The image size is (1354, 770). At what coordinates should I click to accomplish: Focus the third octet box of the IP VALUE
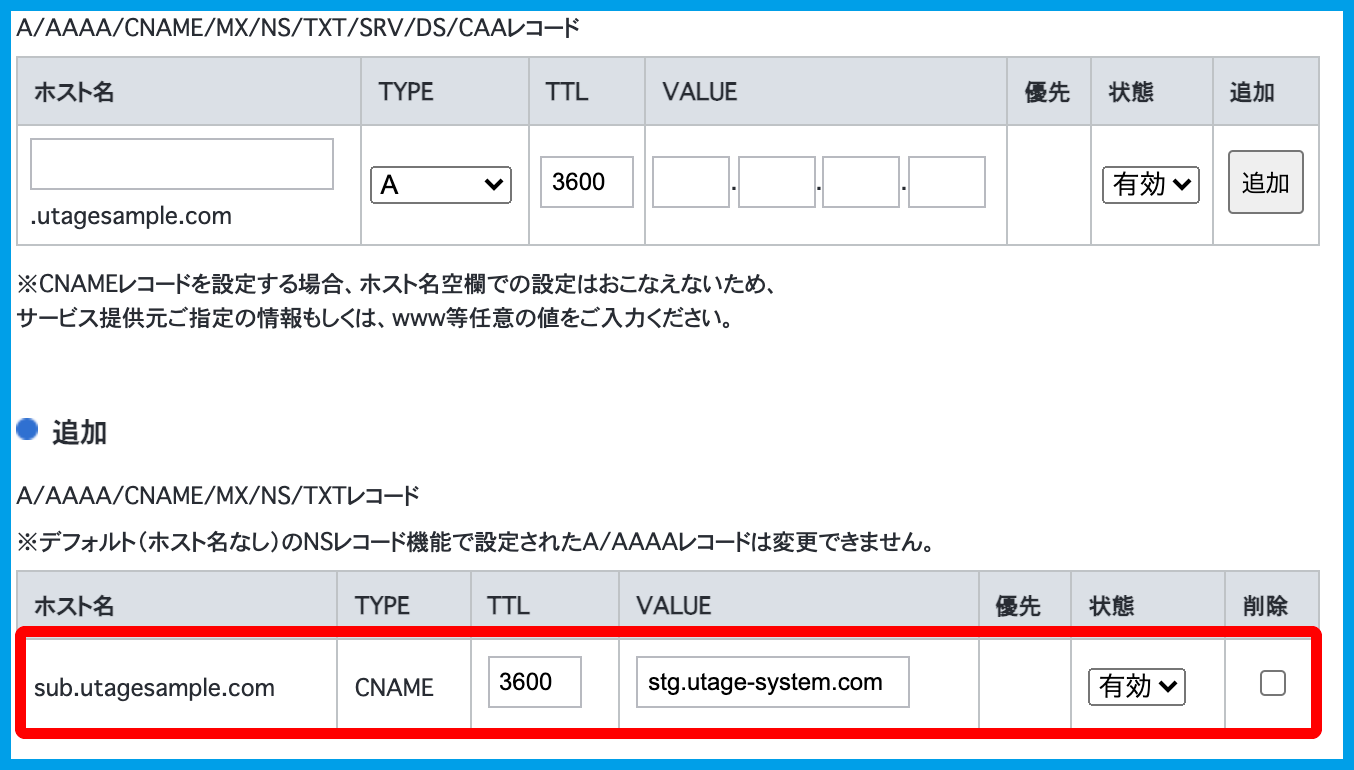861,182
